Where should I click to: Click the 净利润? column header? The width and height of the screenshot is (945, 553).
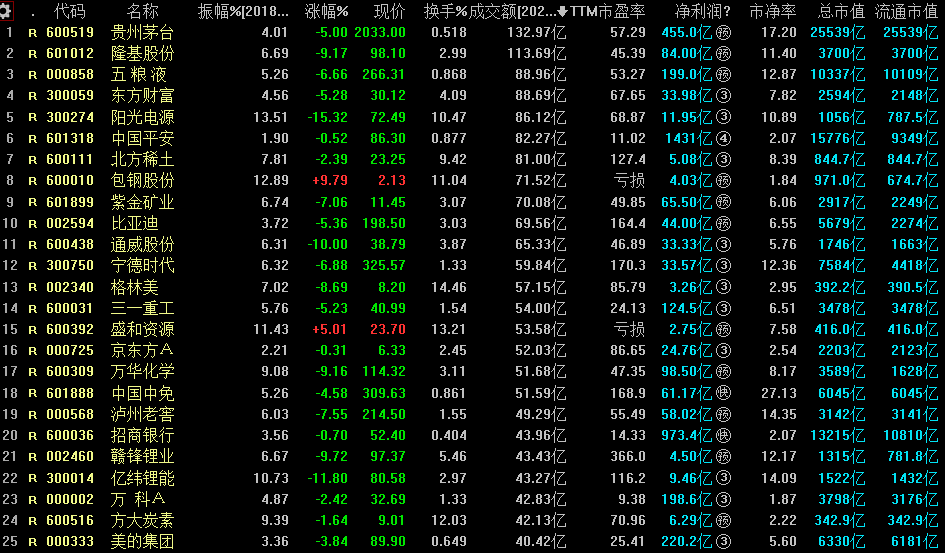pyautogui.click(x=703, y=11)
